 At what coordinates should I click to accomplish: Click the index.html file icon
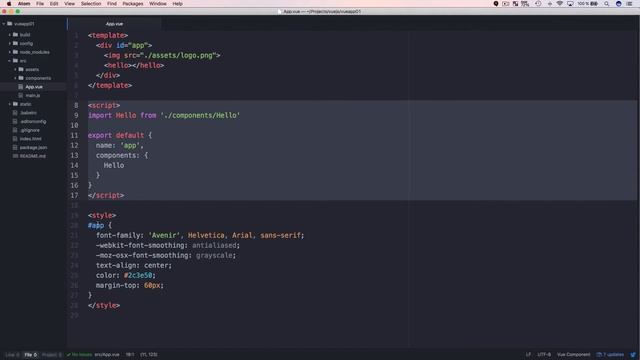pos(15,139)
